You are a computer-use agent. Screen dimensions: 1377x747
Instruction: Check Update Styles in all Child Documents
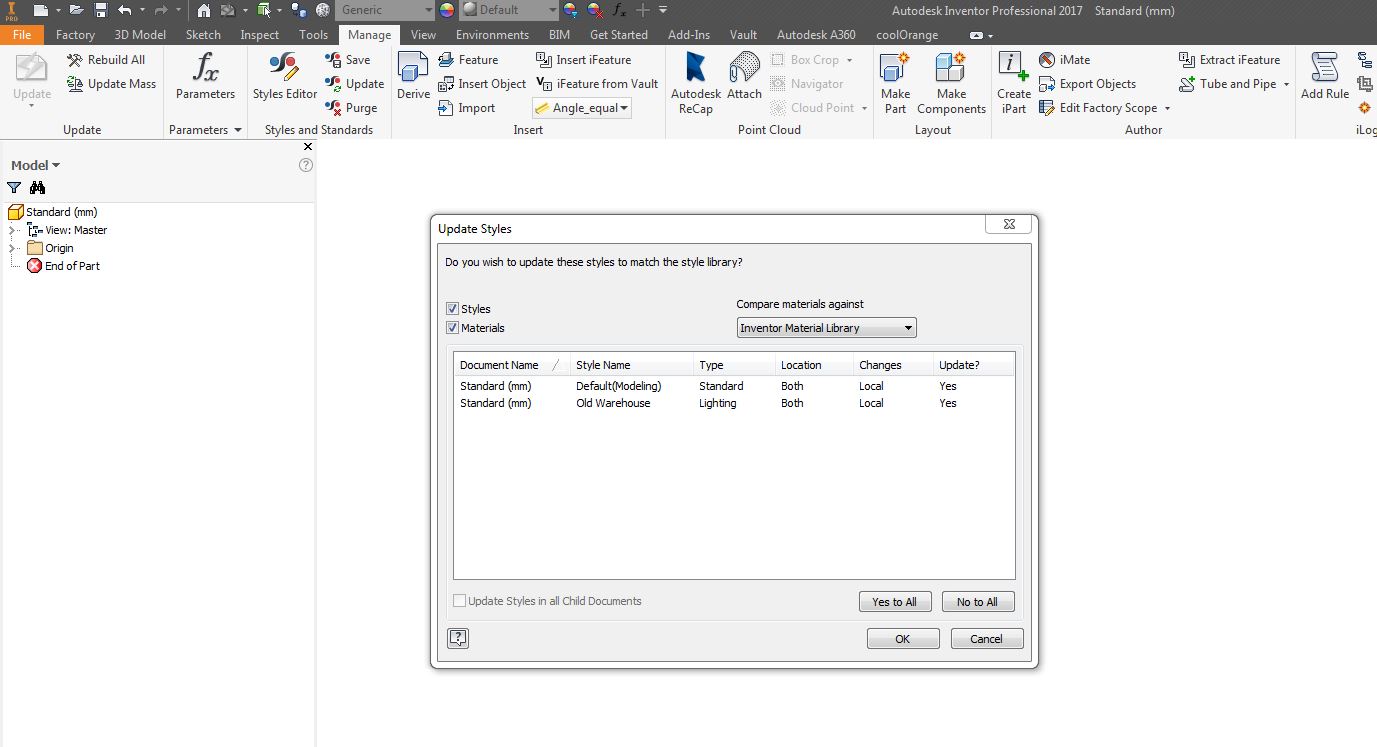(x=460, y=601)
